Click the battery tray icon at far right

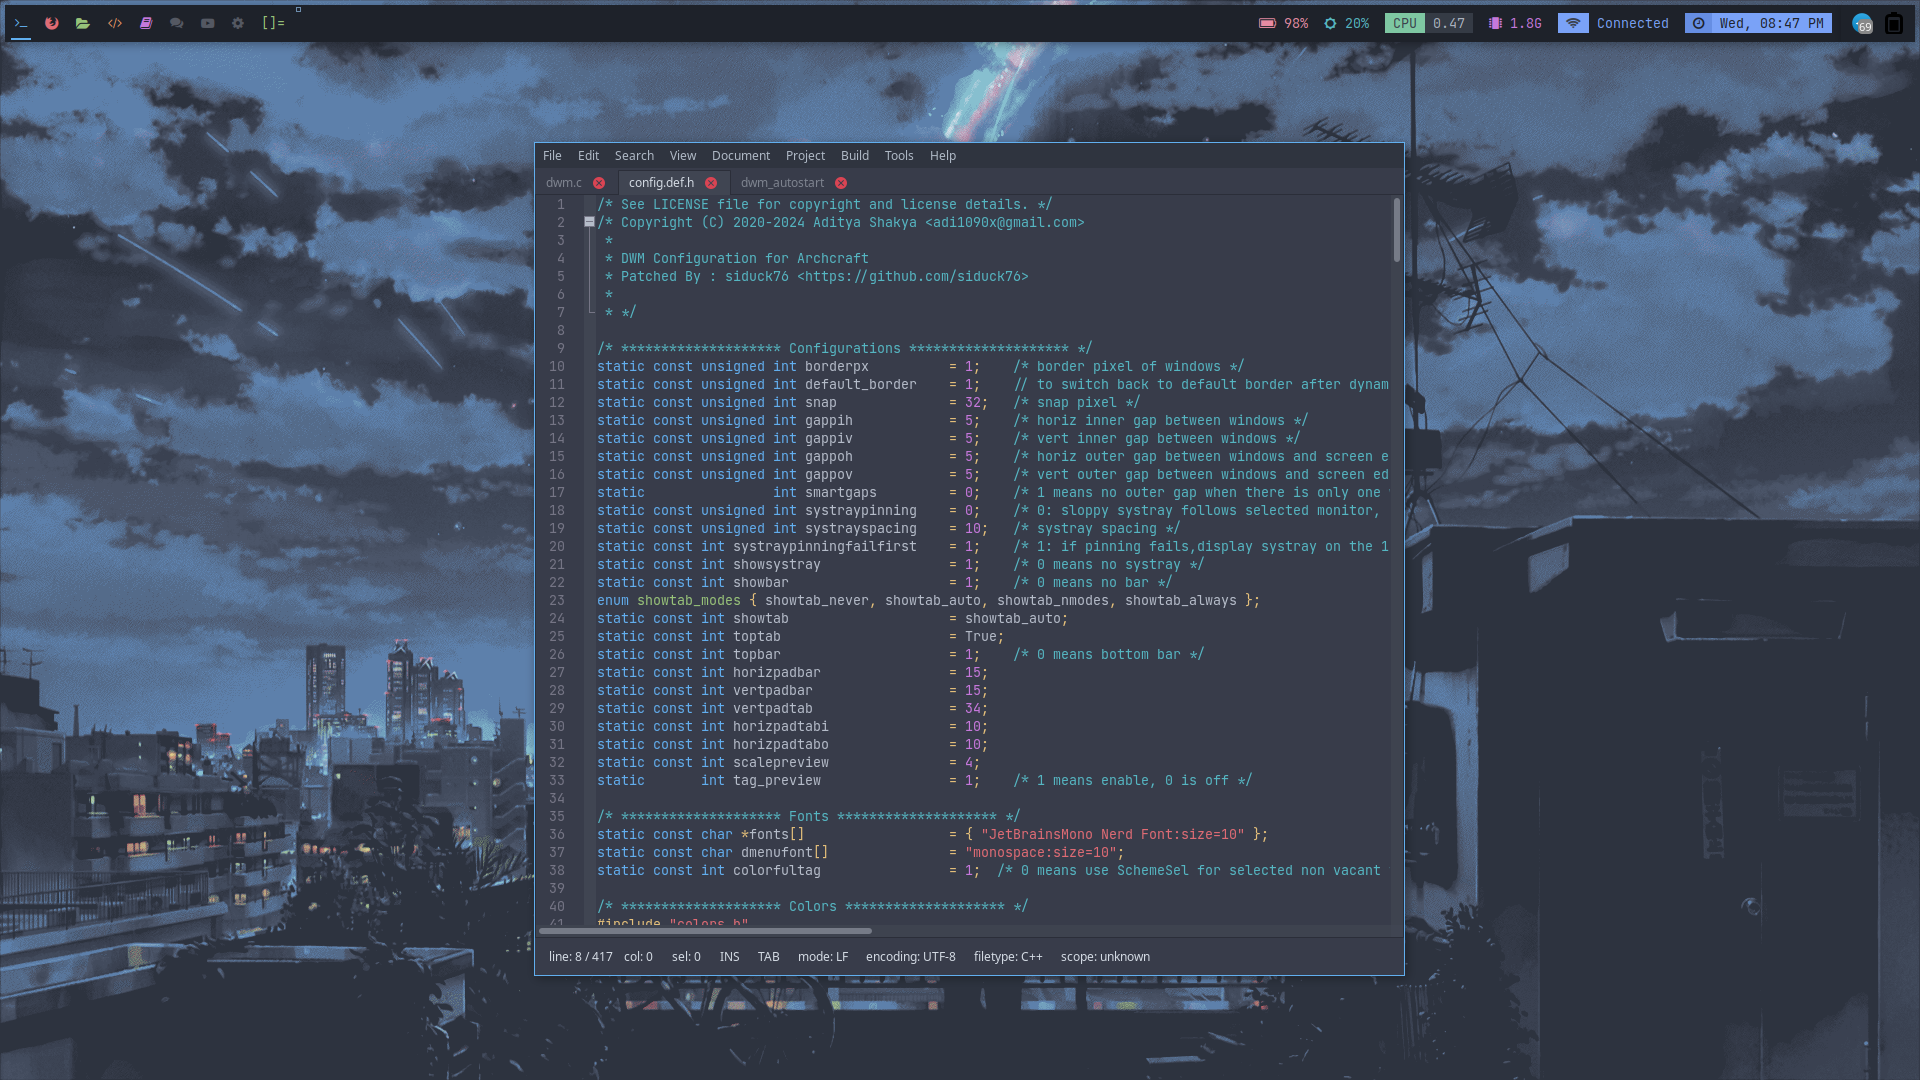[1894, 23]
